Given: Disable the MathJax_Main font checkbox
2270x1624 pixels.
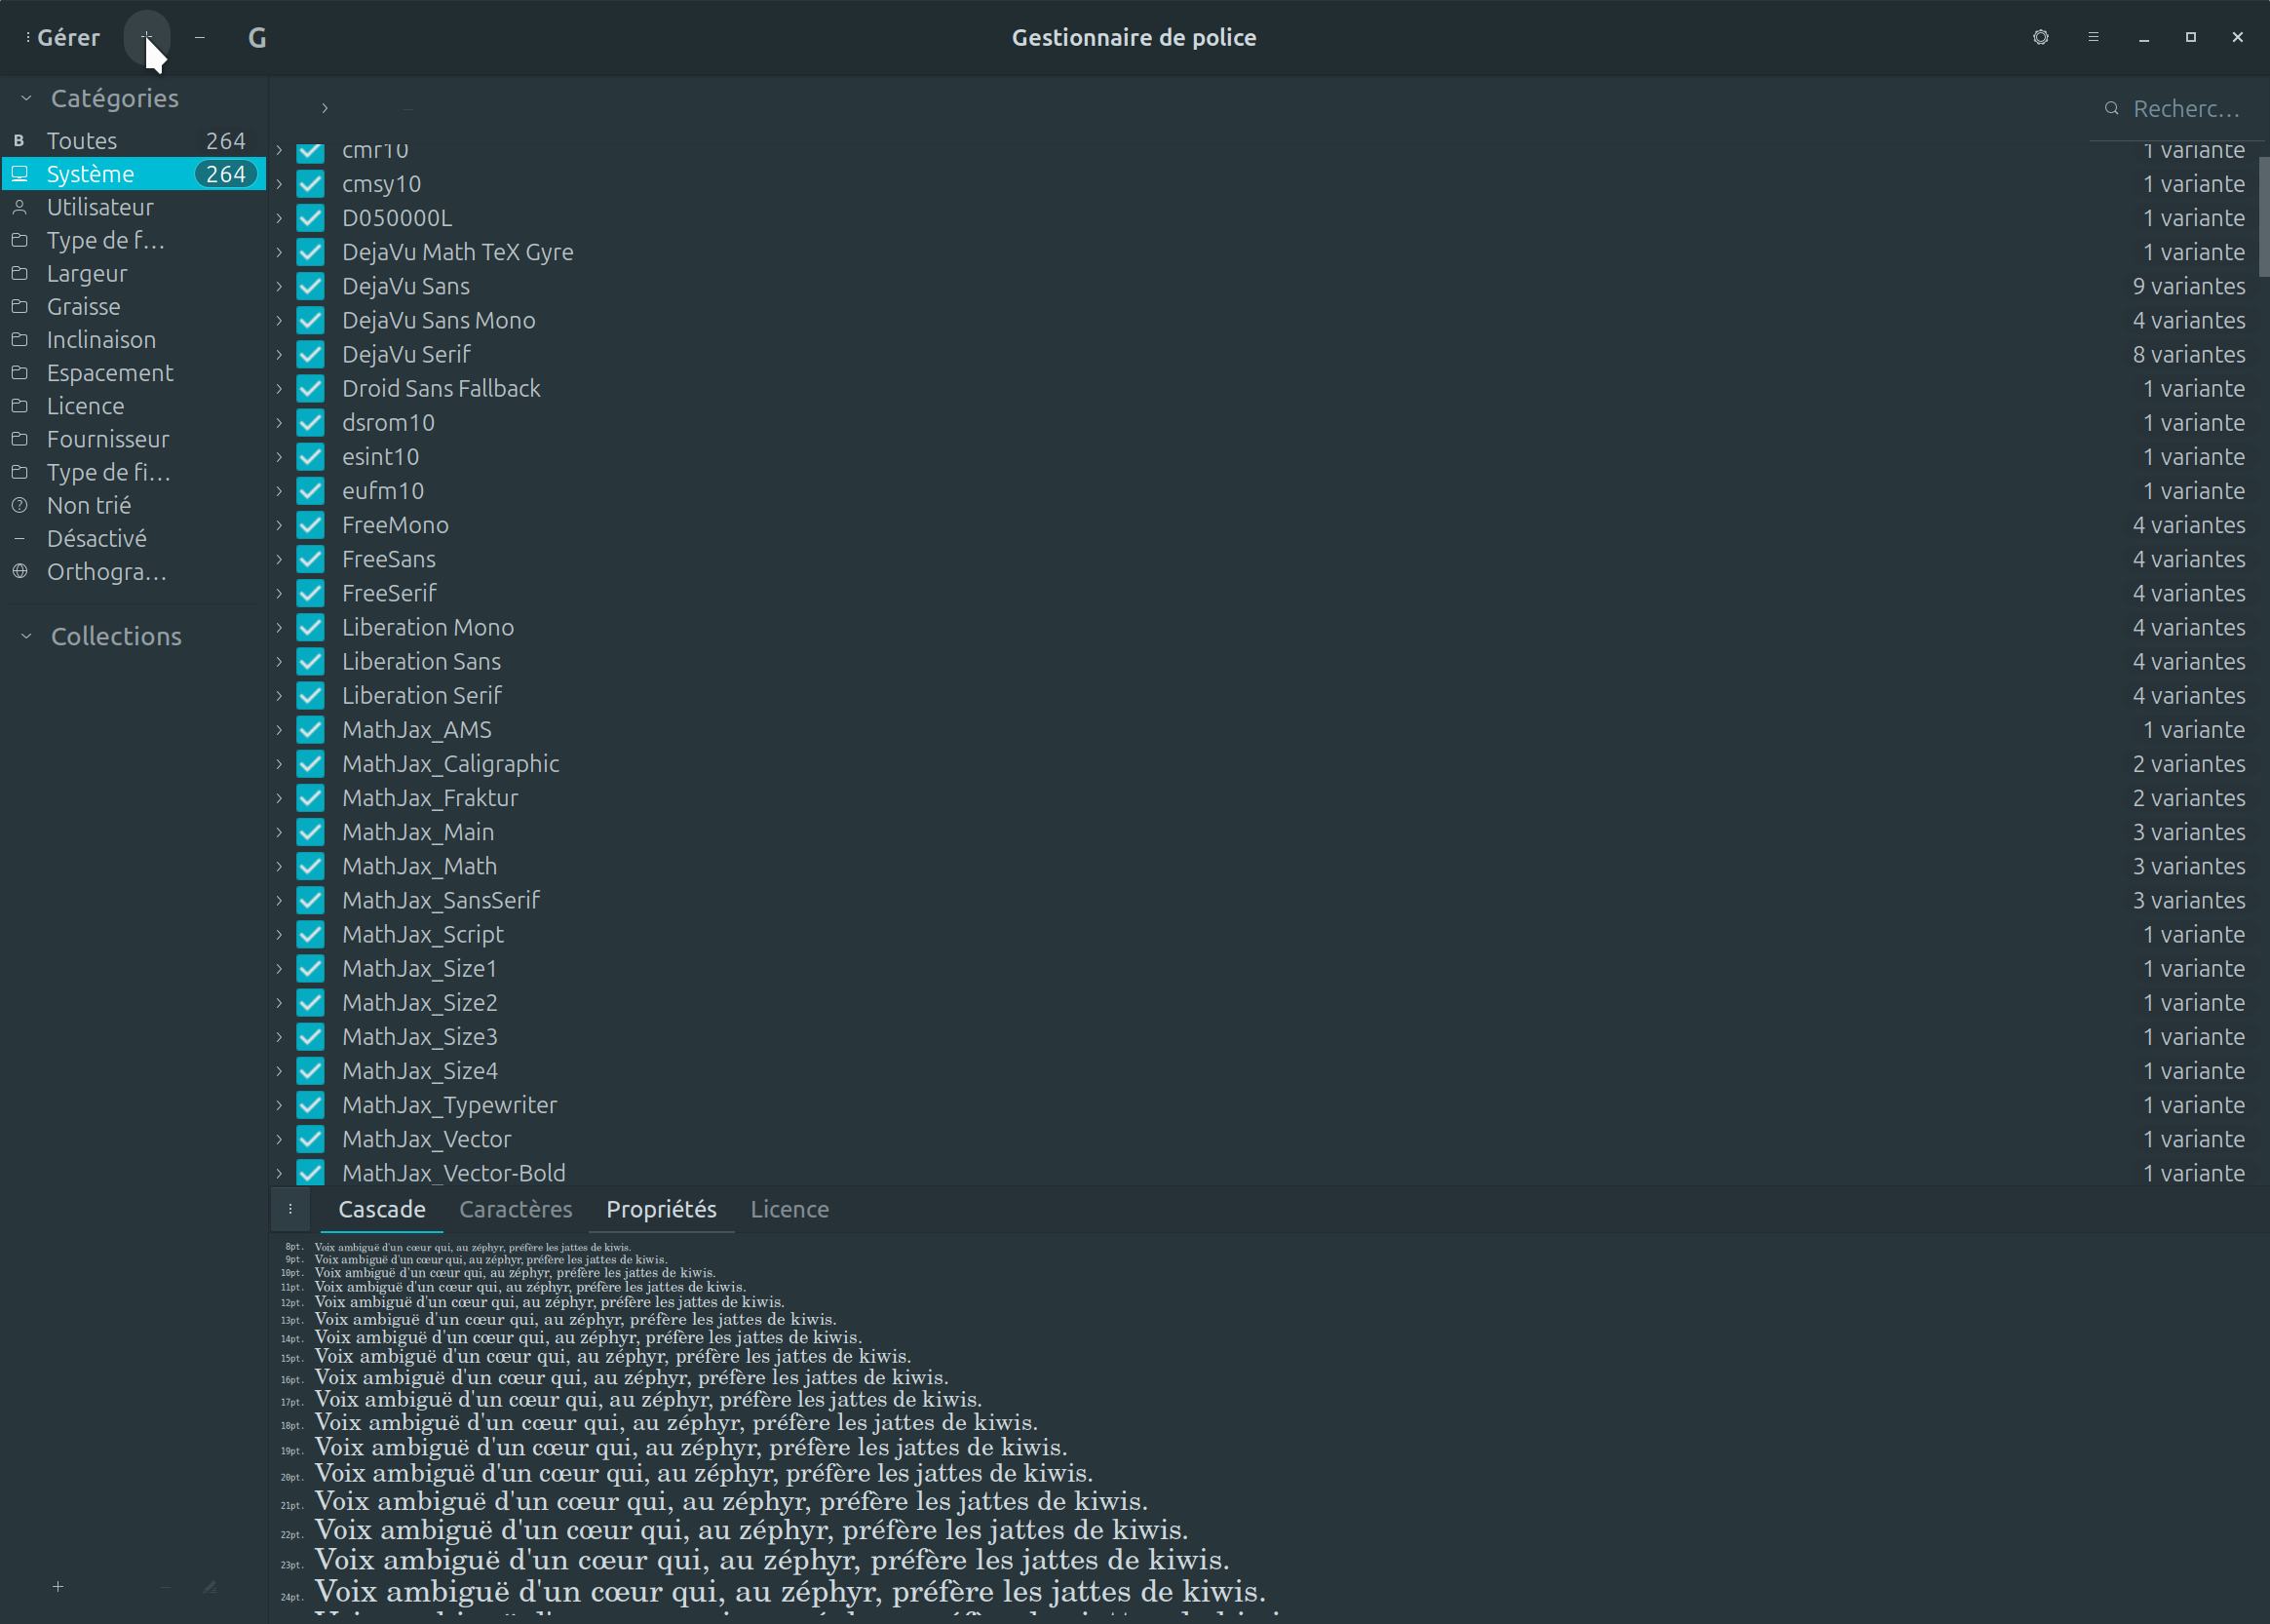Looking at the screenshot, I should (311, 832).
